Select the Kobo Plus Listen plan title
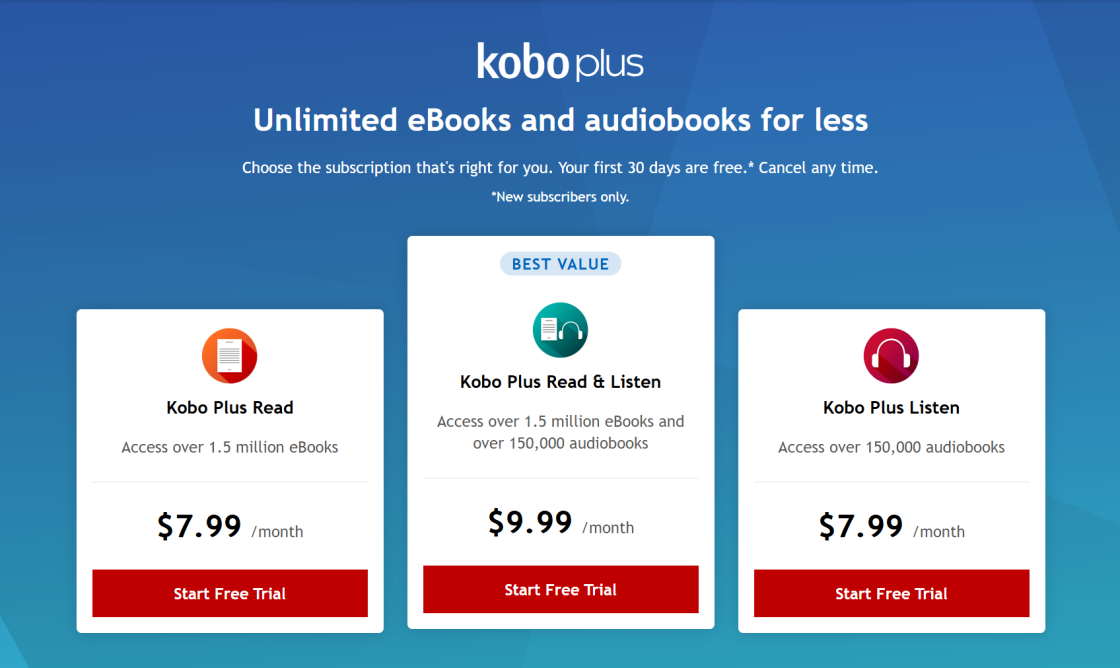1120x668 pixels. click(x=891, y=408)
